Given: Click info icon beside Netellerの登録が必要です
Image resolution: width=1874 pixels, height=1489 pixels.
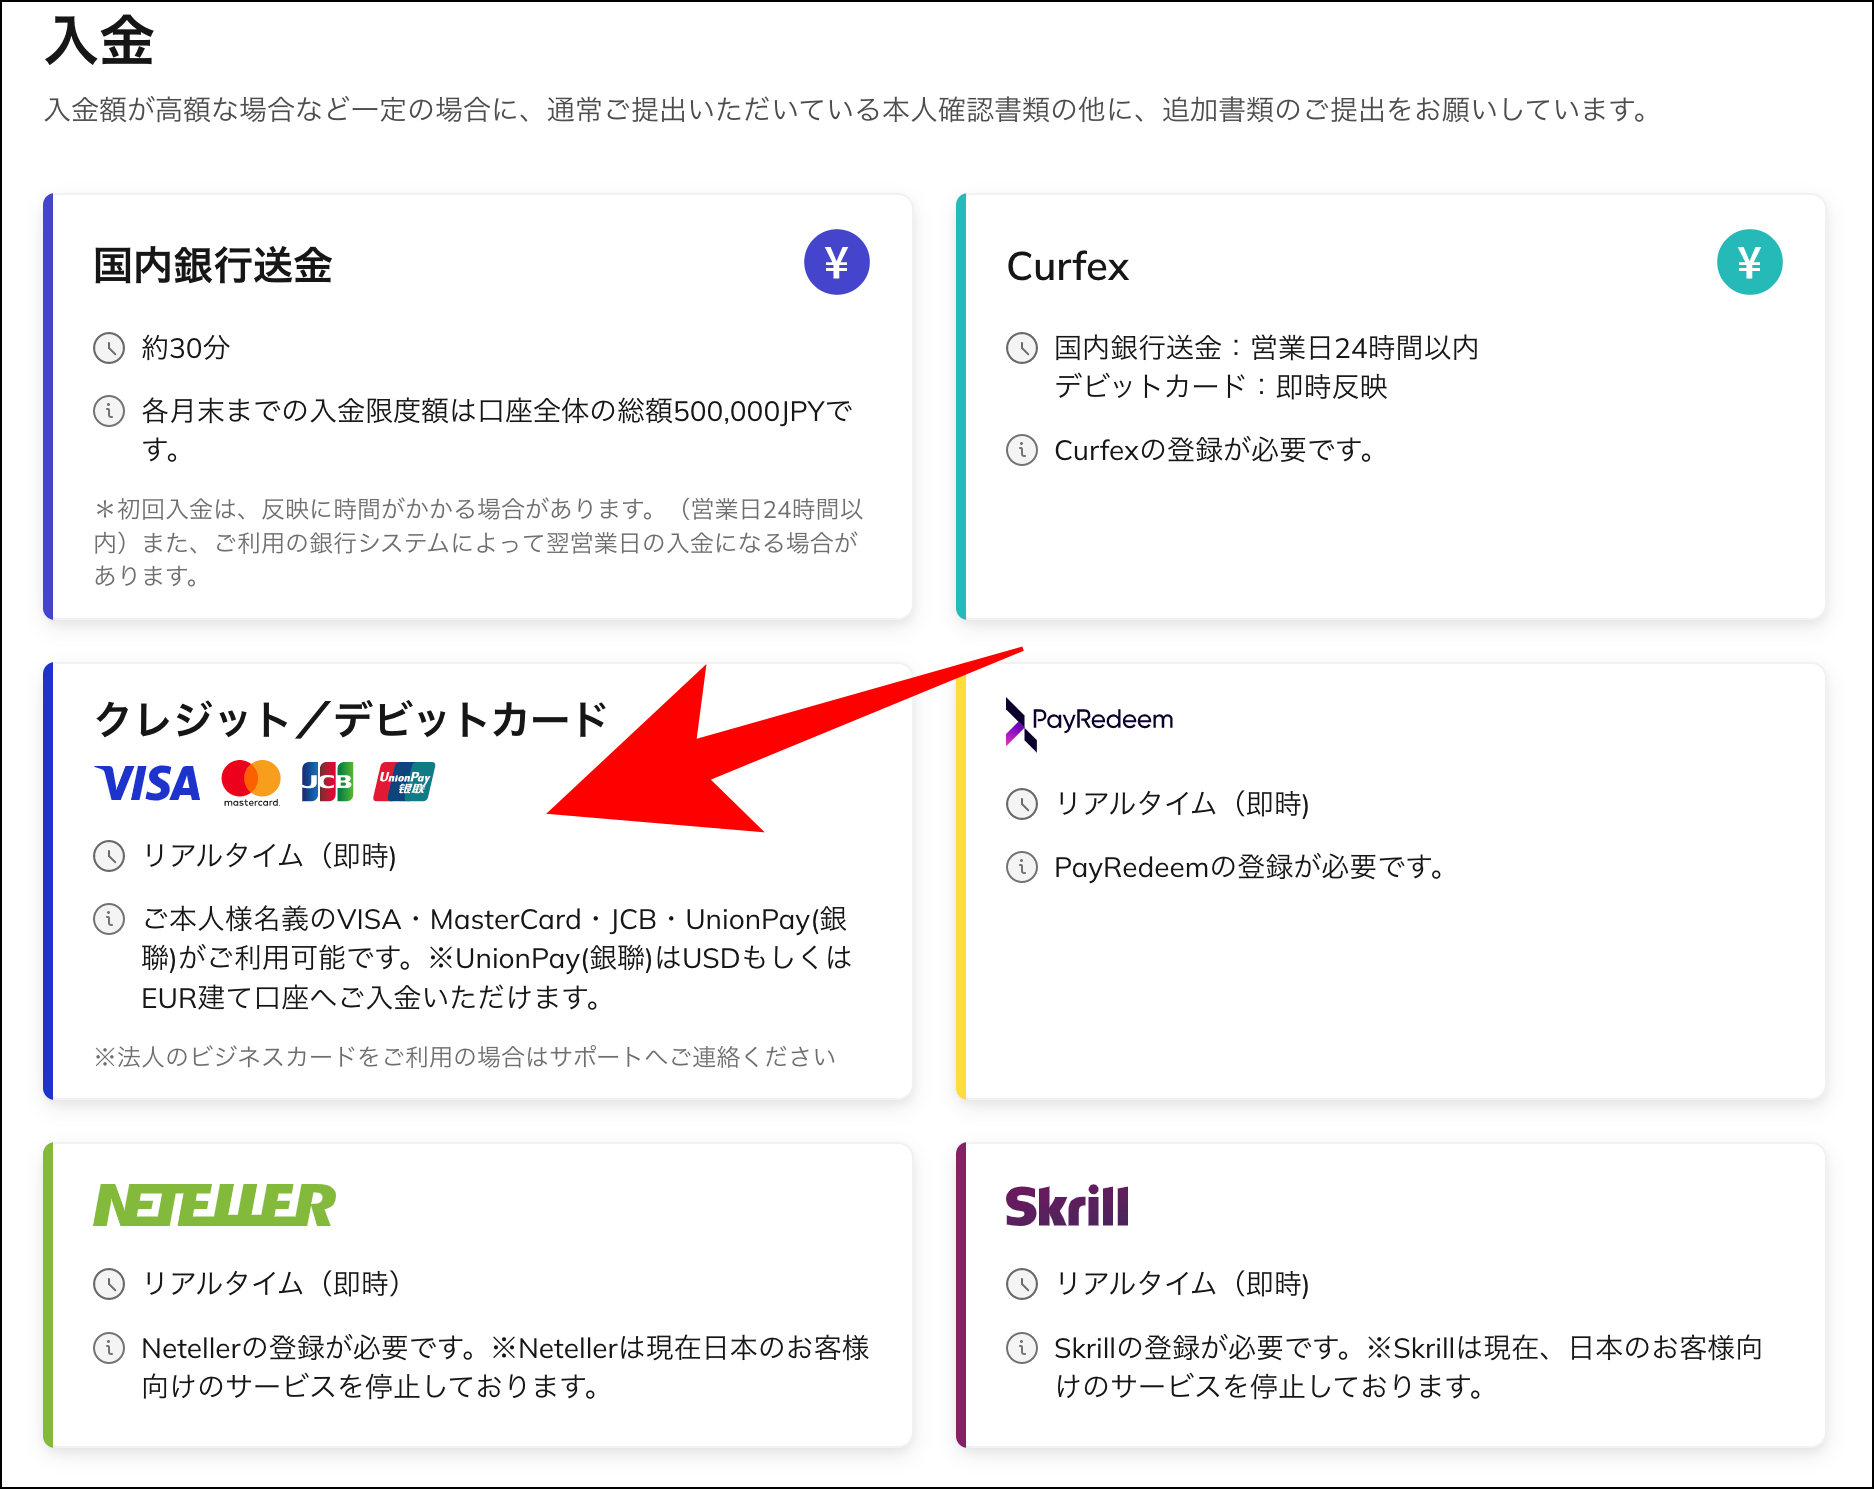Looking at the screenshot, I should click(x=109, y=1348).
